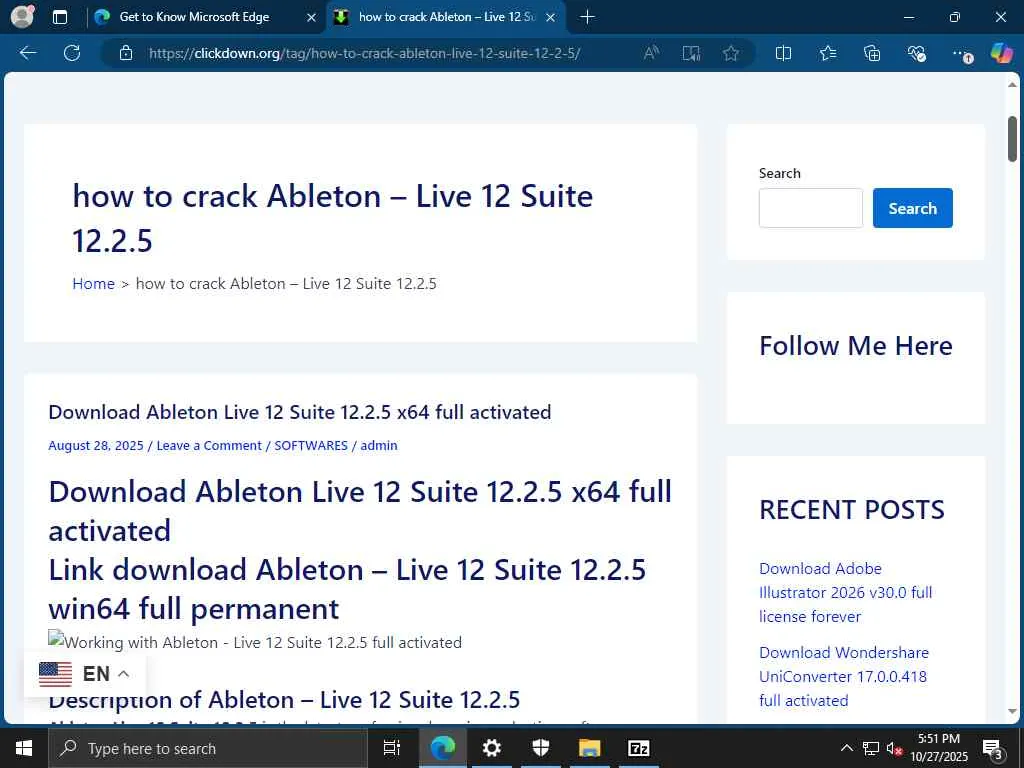Click the 'Description of Ableton – Live 12 Suite 12.2.5' heading
The image size is (1024, 768).
[x=284, y=699]
